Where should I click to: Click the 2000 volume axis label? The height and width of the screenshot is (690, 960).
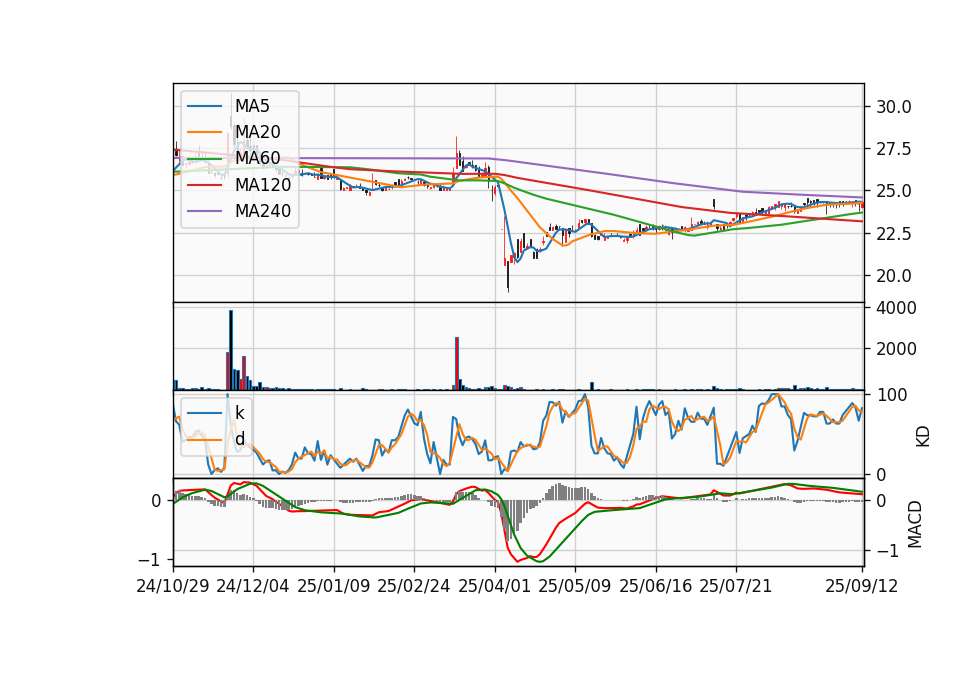896,349
